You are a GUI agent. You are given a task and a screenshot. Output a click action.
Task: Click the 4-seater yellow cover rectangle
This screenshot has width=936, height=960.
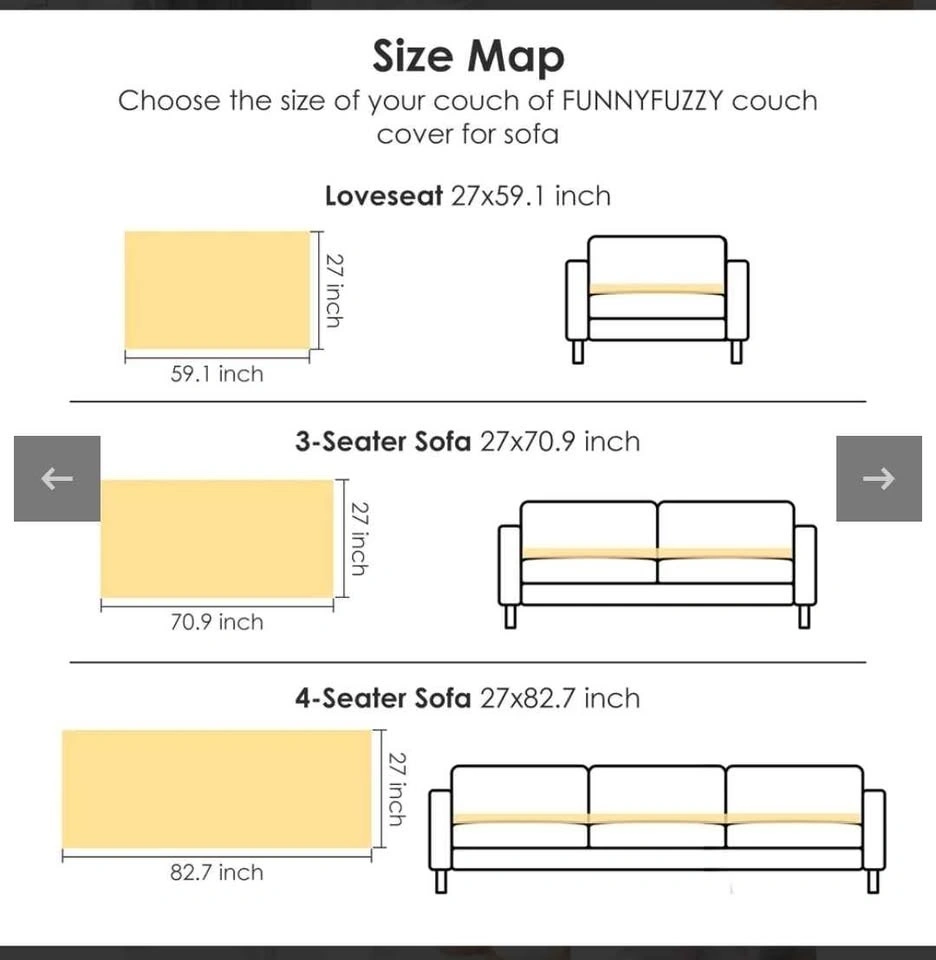pyautogui.click(x=217, y=789)
